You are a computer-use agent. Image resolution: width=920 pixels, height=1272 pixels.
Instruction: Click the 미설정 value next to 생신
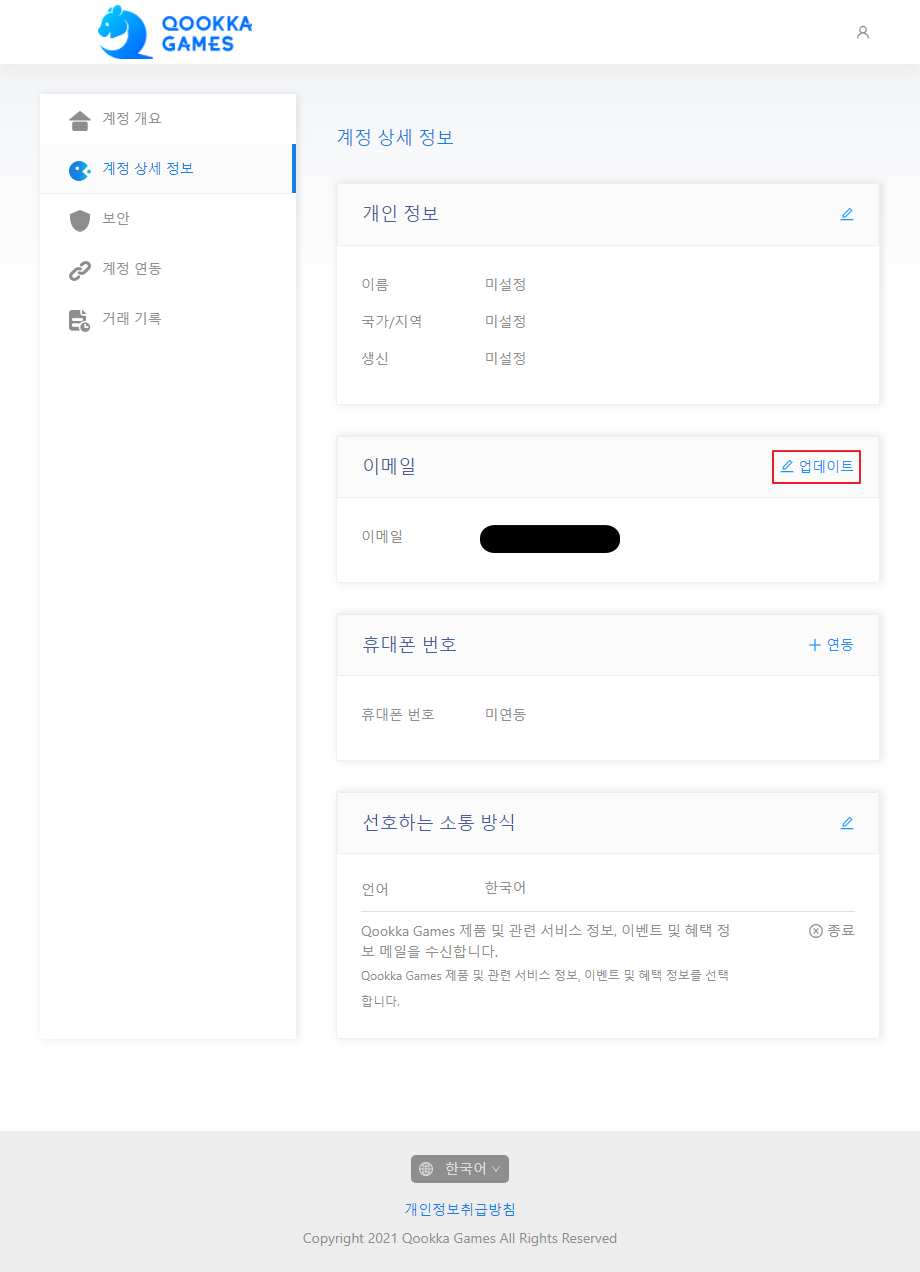506,358
